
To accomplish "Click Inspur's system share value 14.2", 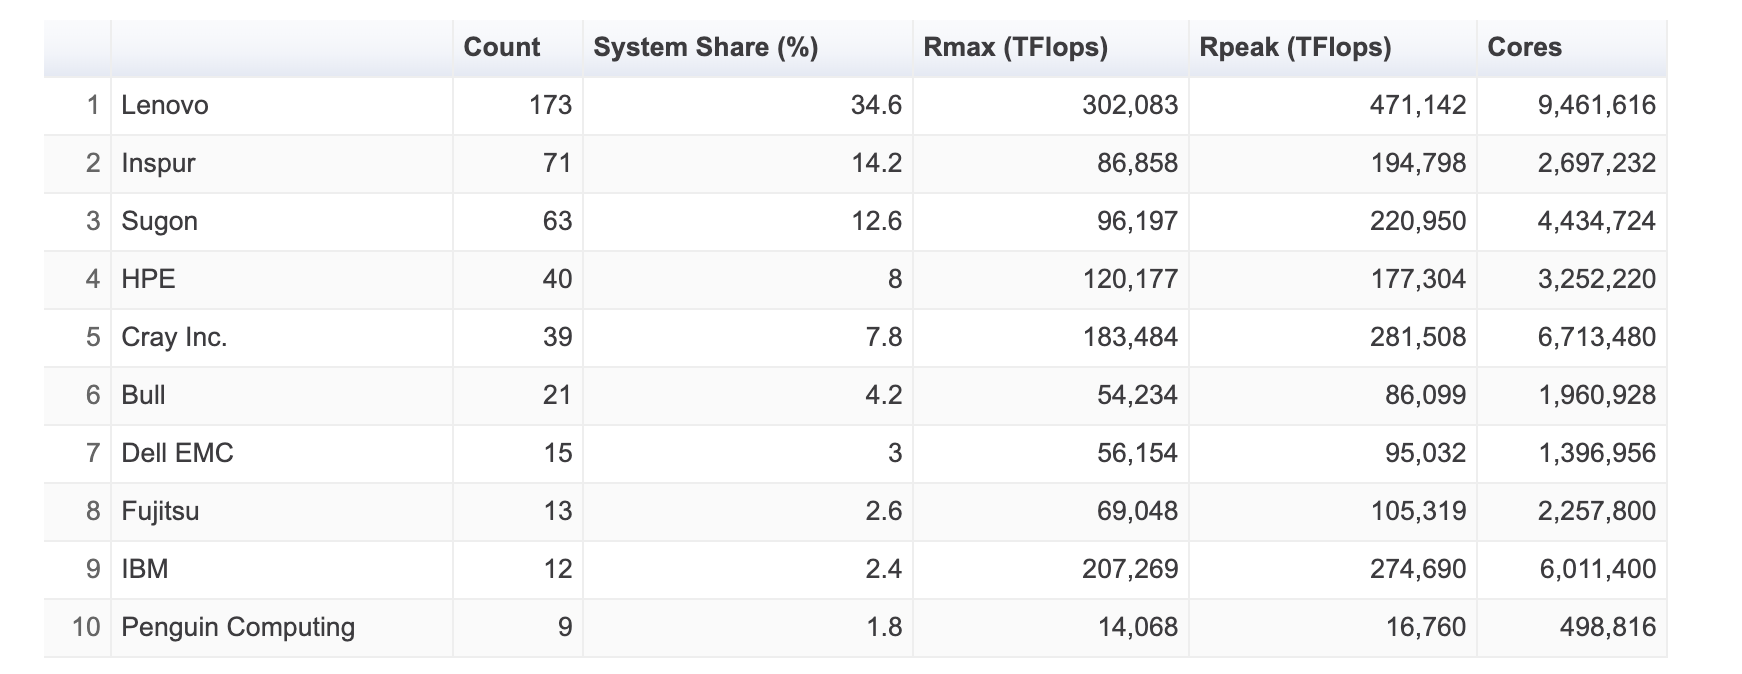I will coord(876,163).
